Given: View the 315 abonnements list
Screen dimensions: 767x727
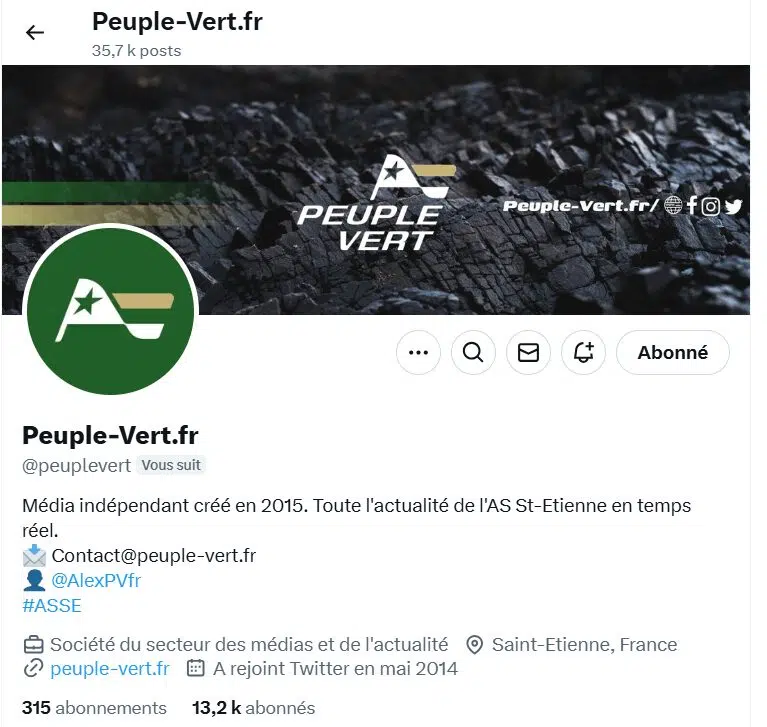Looking at the screenshot, I should pyautogui.click(x=94, y=708).
